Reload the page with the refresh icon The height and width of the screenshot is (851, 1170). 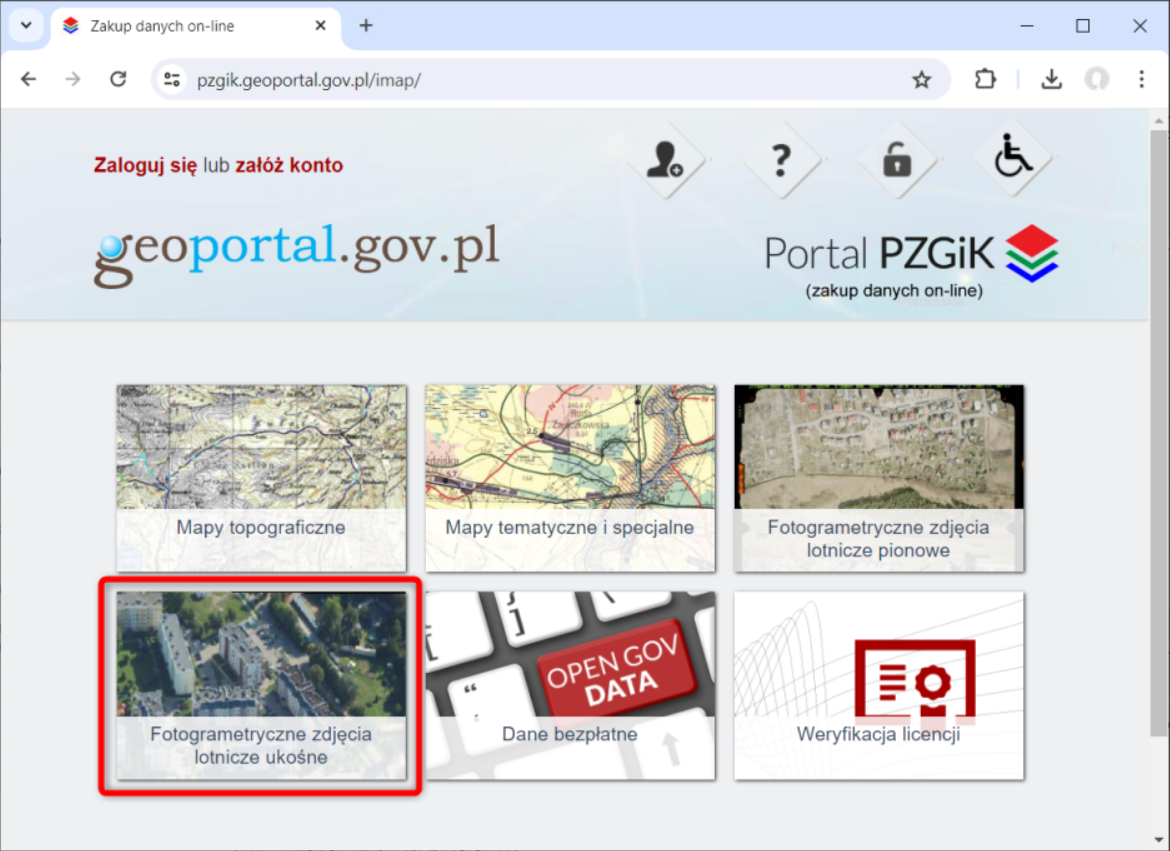(118, 78)
